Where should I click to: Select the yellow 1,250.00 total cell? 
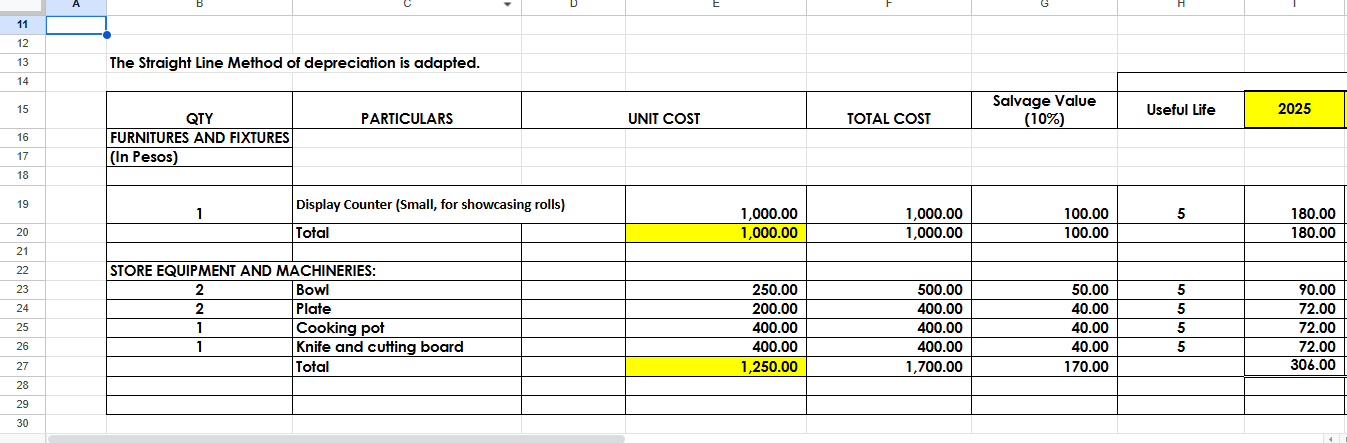[x=714, y=367]
